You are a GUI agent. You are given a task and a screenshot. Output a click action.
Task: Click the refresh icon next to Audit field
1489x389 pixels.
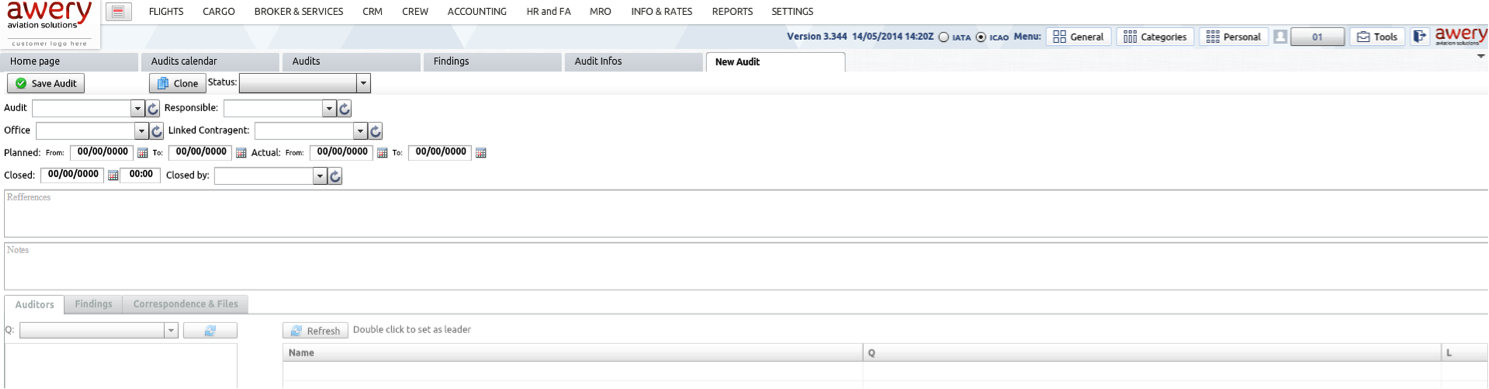tap(153, 108)
